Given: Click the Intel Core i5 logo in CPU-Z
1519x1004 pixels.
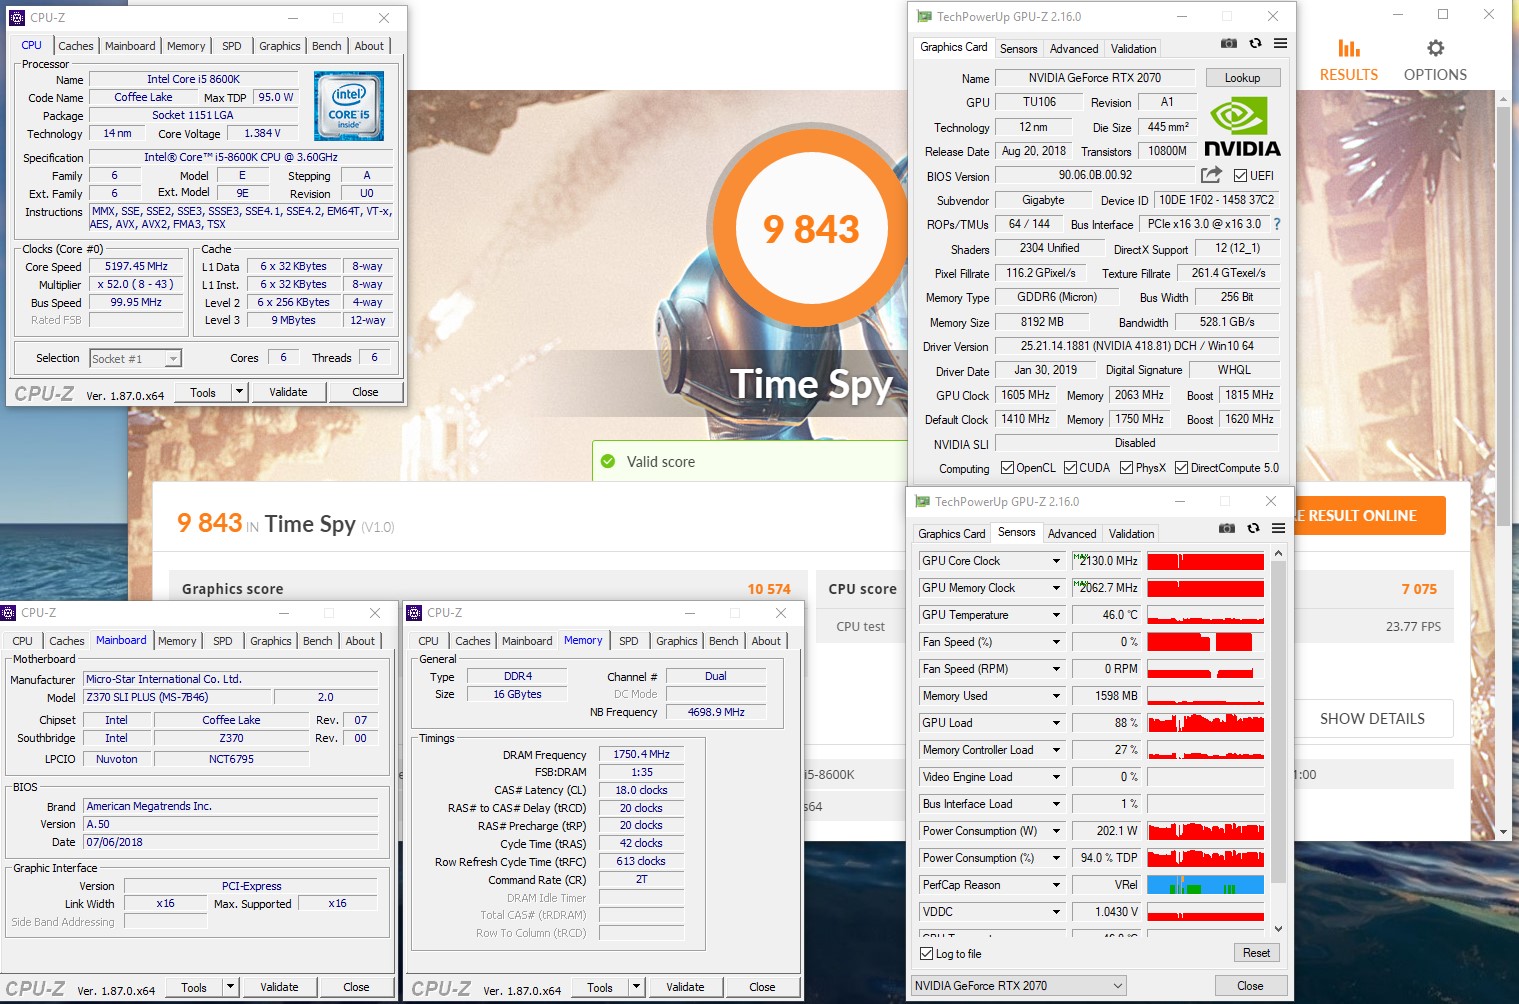Looking at the screenshot, I should click(x=349, y=106).
